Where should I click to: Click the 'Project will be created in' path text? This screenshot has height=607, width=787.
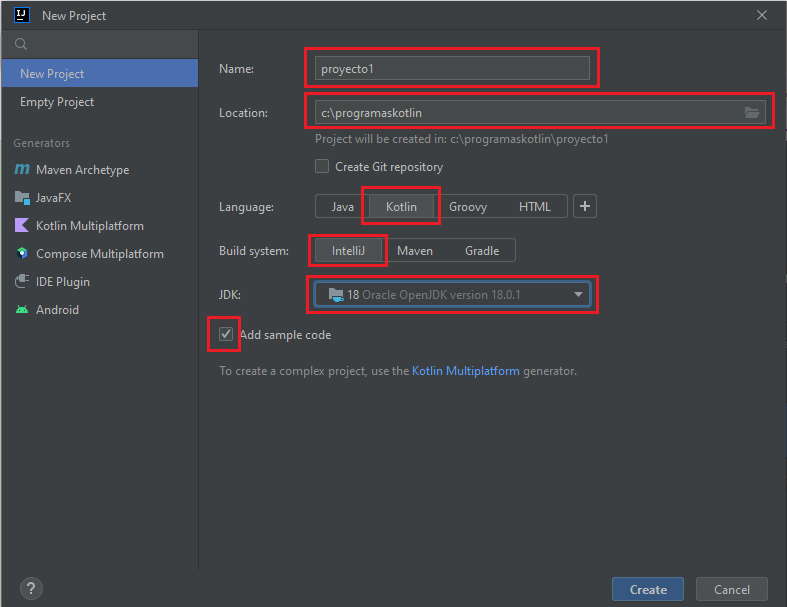tap(461, 139)
